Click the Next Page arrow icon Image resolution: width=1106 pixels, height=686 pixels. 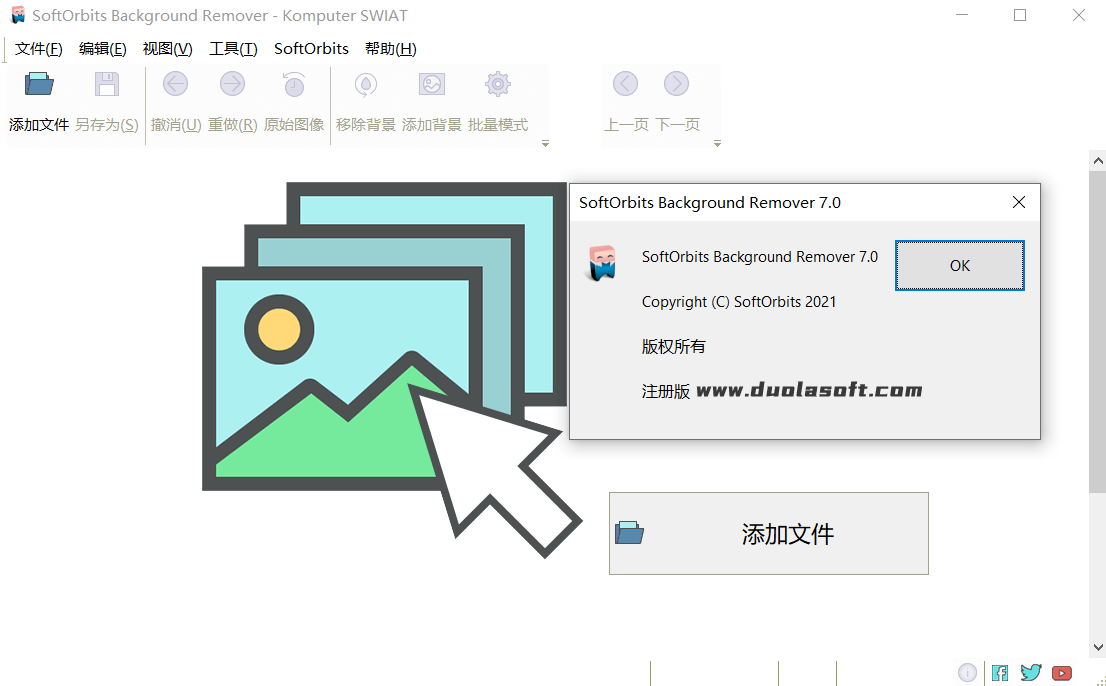click(676, 84)
